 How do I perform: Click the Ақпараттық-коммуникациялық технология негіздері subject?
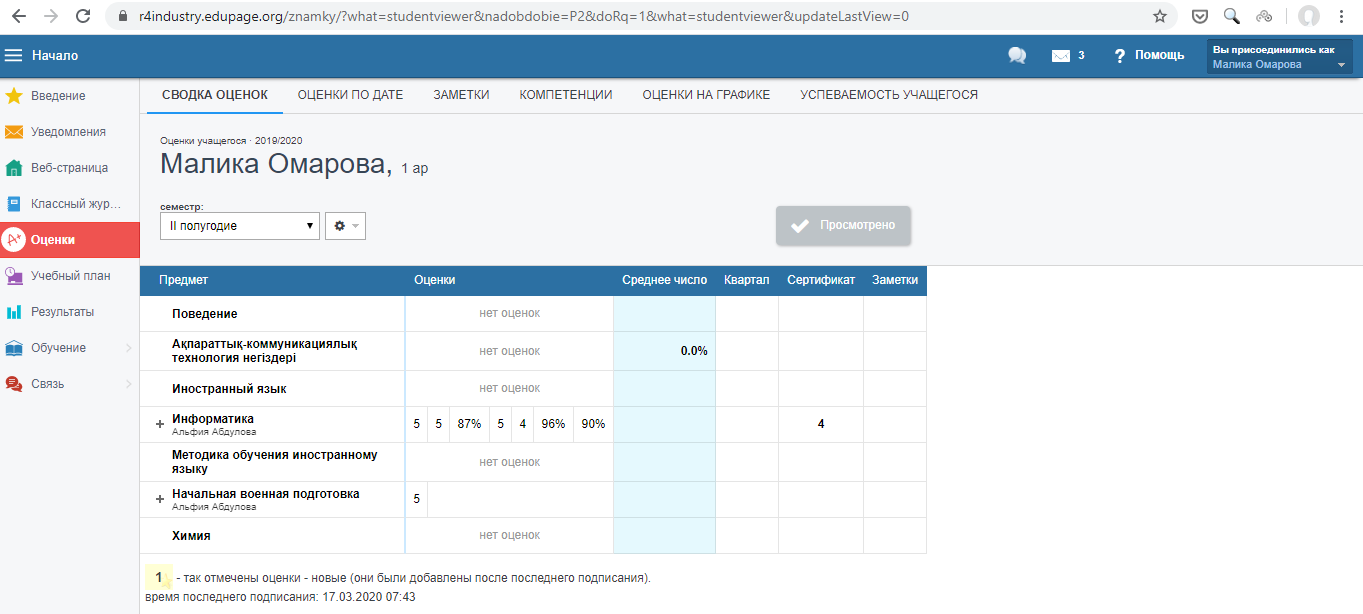[x=265, y=351]
